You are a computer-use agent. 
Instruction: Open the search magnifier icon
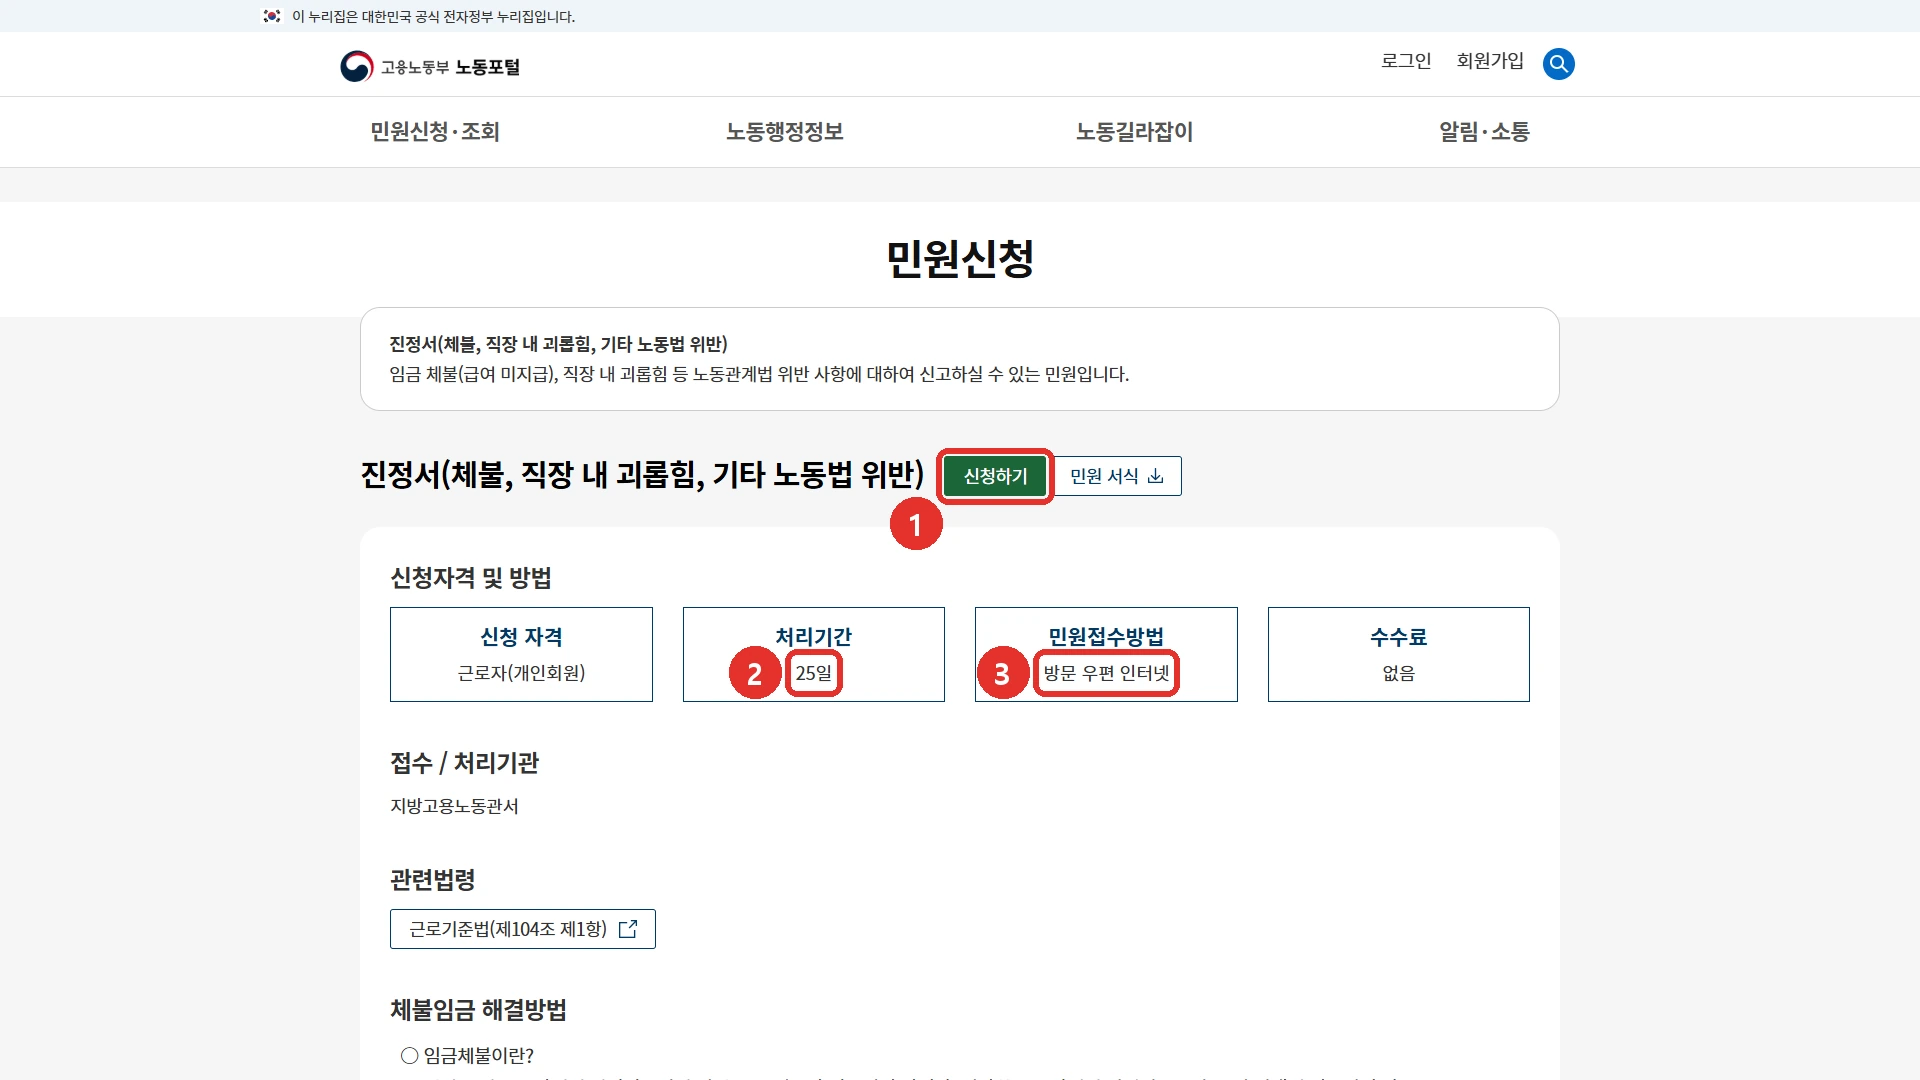click(1558, 64)
